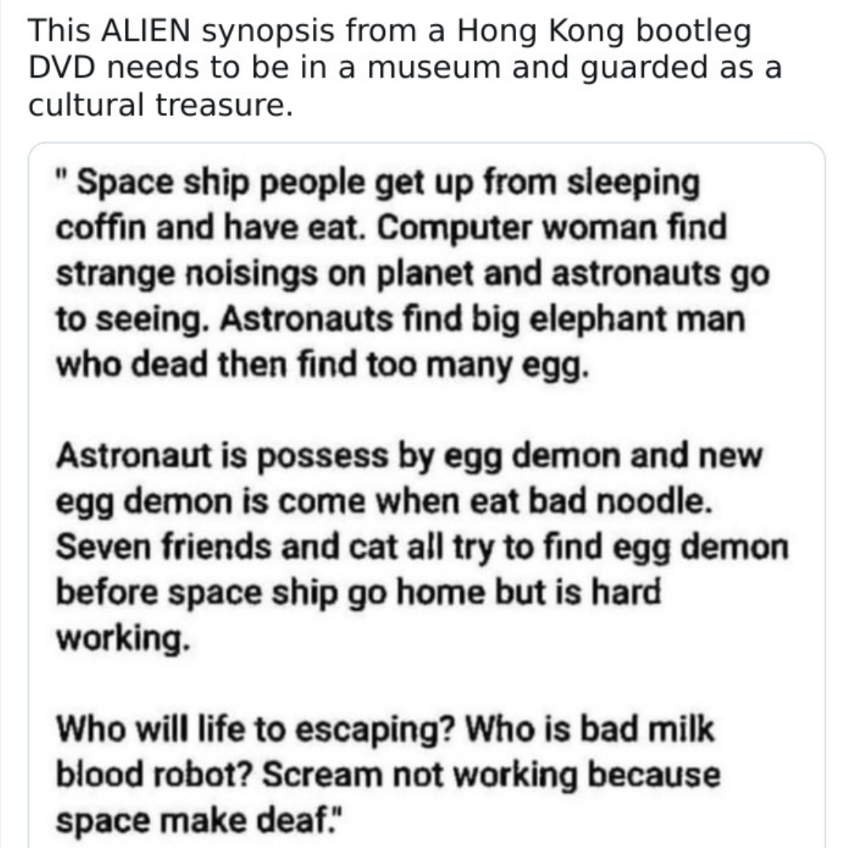853x848 pixels.
Task: Click the single word "working." line
Action: [x=122, y=638]
